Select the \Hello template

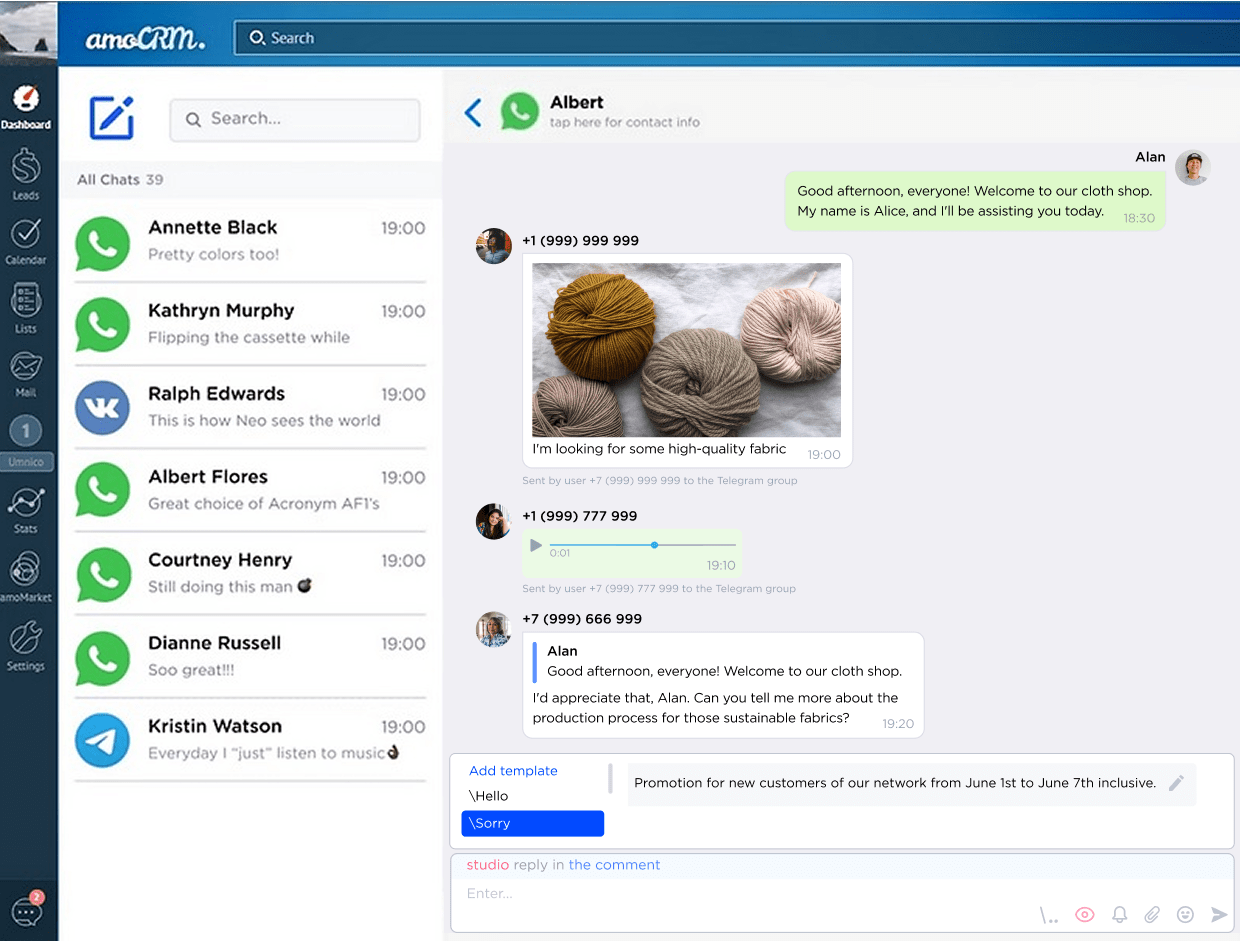tap(489, 795)
